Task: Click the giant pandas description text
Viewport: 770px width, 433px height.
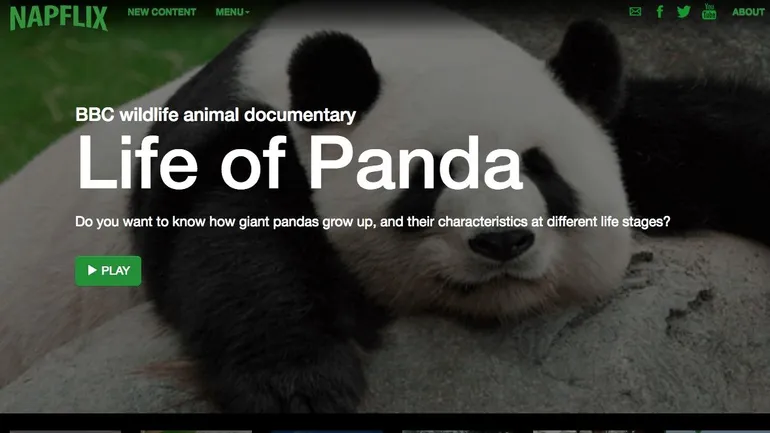Action: click(373, 222)
